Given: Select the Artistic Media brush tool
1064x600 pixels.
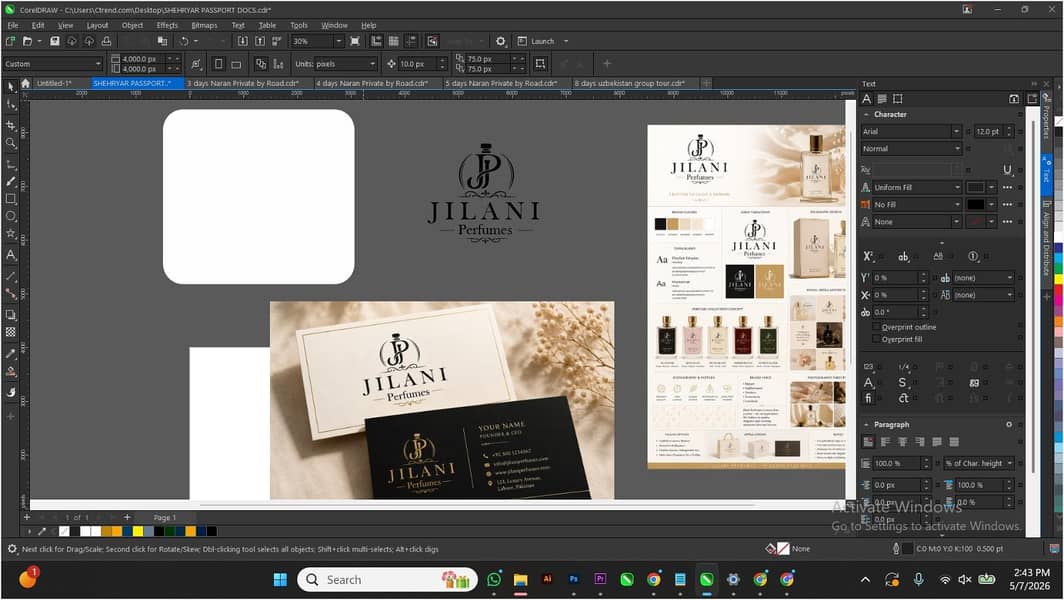Looking at the screenshot, I should [x=10, y=182].
